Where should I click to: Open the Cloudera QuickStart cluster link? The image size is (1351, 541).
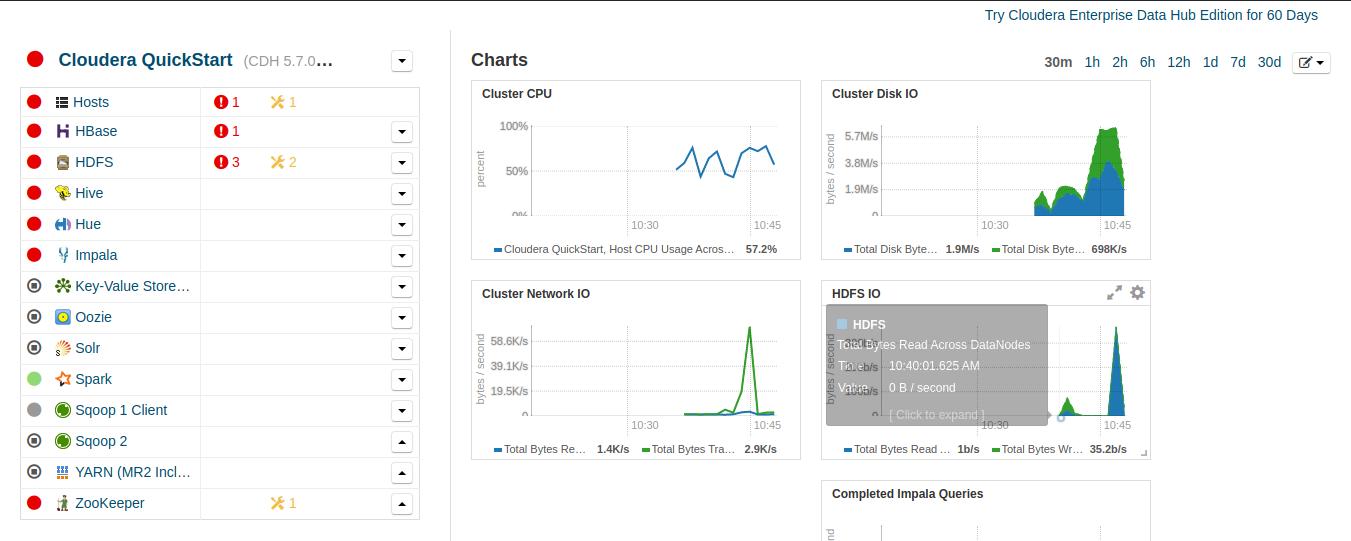[145, 60]
